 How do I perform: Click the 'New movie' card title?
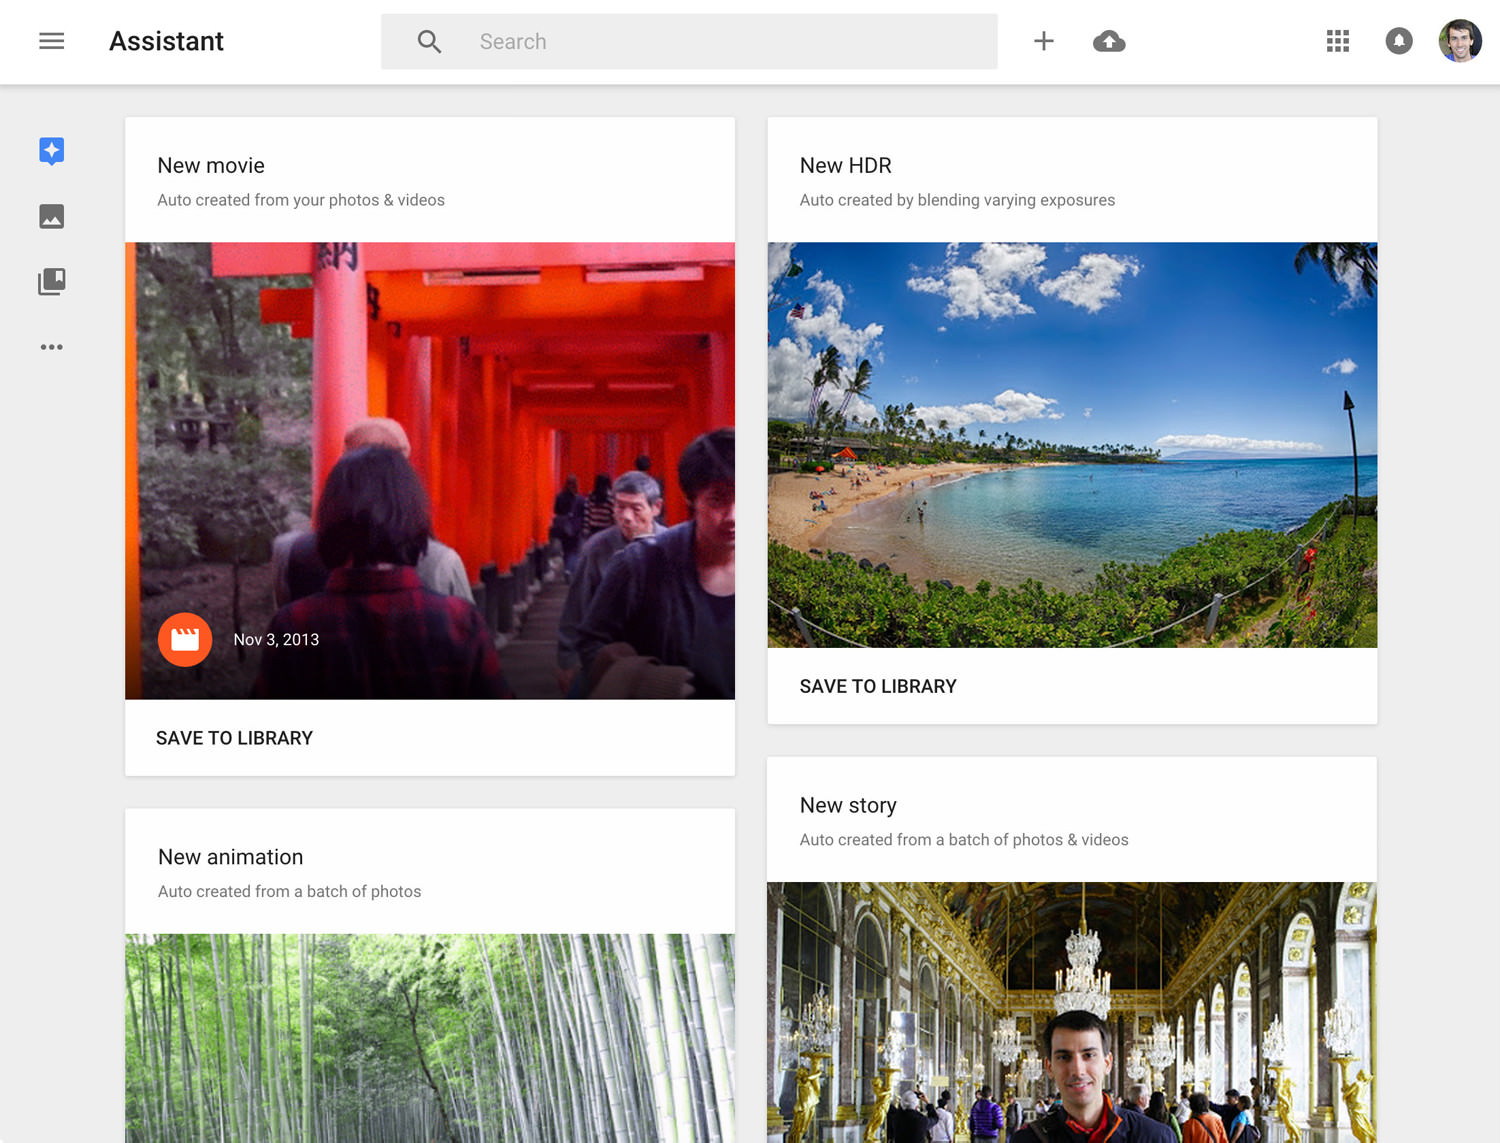tap(211, 166)
